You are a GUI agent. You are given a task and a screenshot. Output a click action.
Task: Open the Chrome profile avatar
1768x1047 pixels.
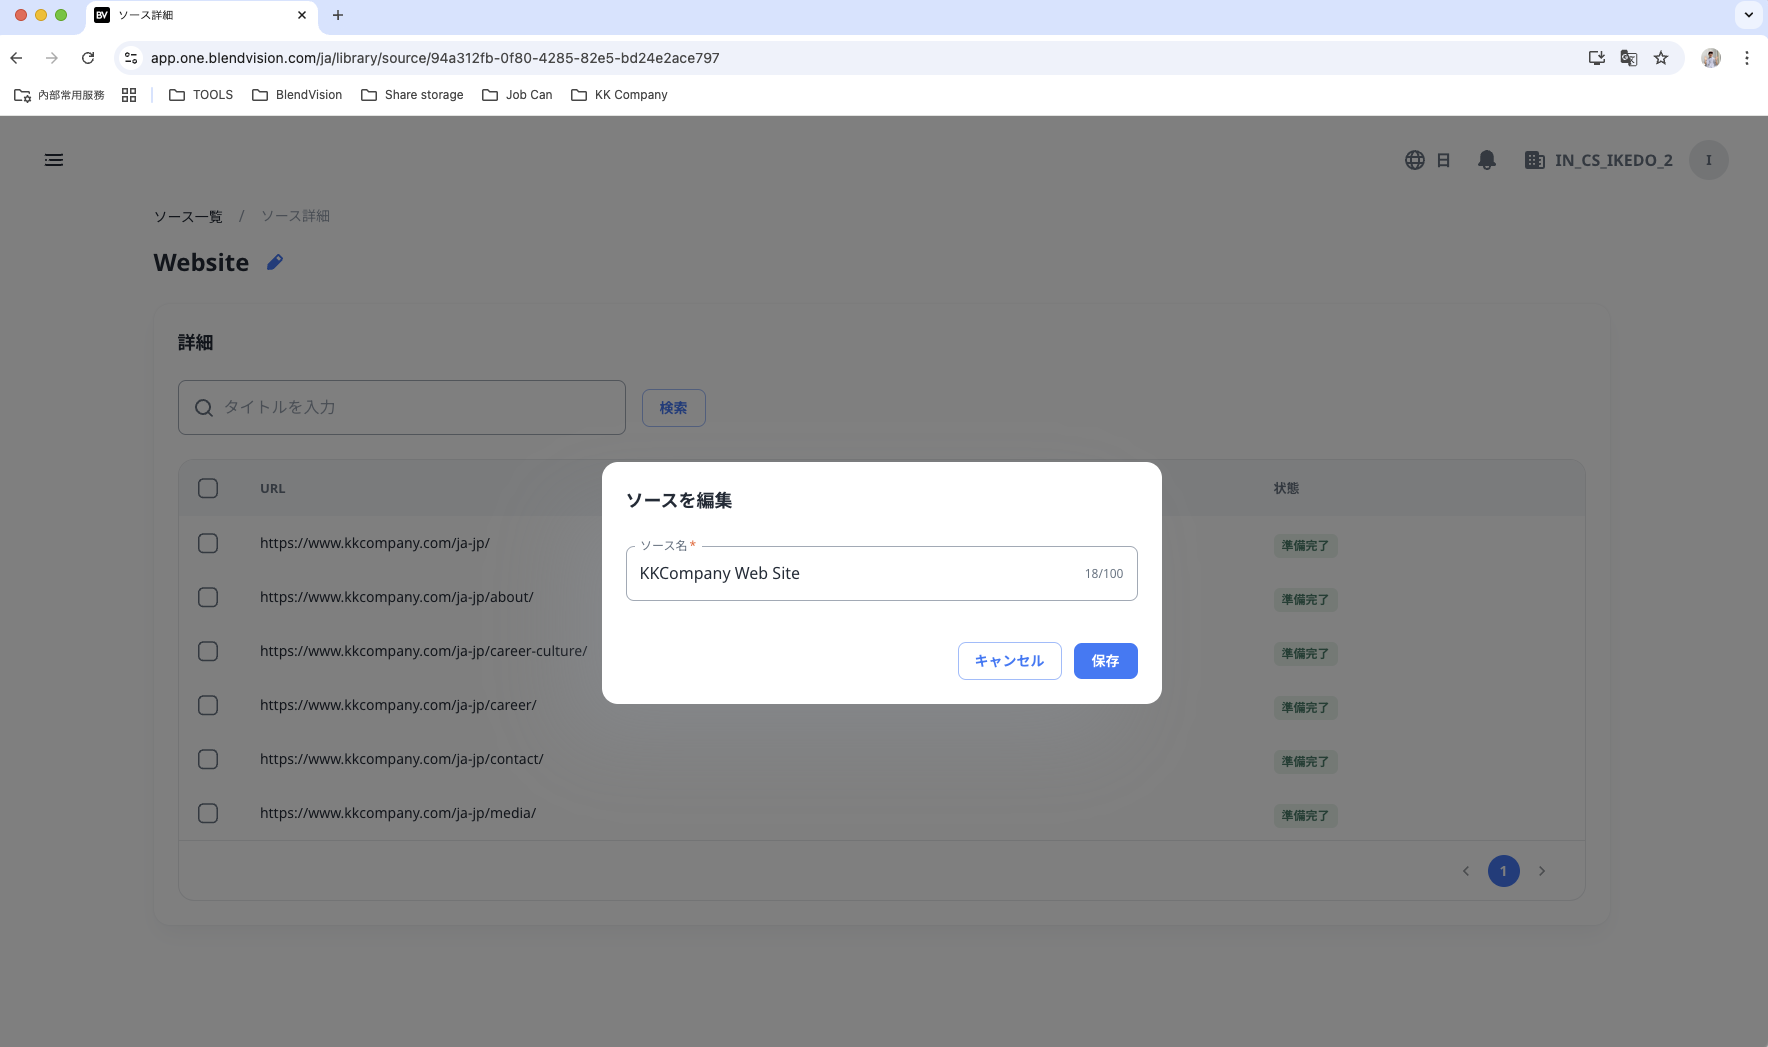[1711, 58]
